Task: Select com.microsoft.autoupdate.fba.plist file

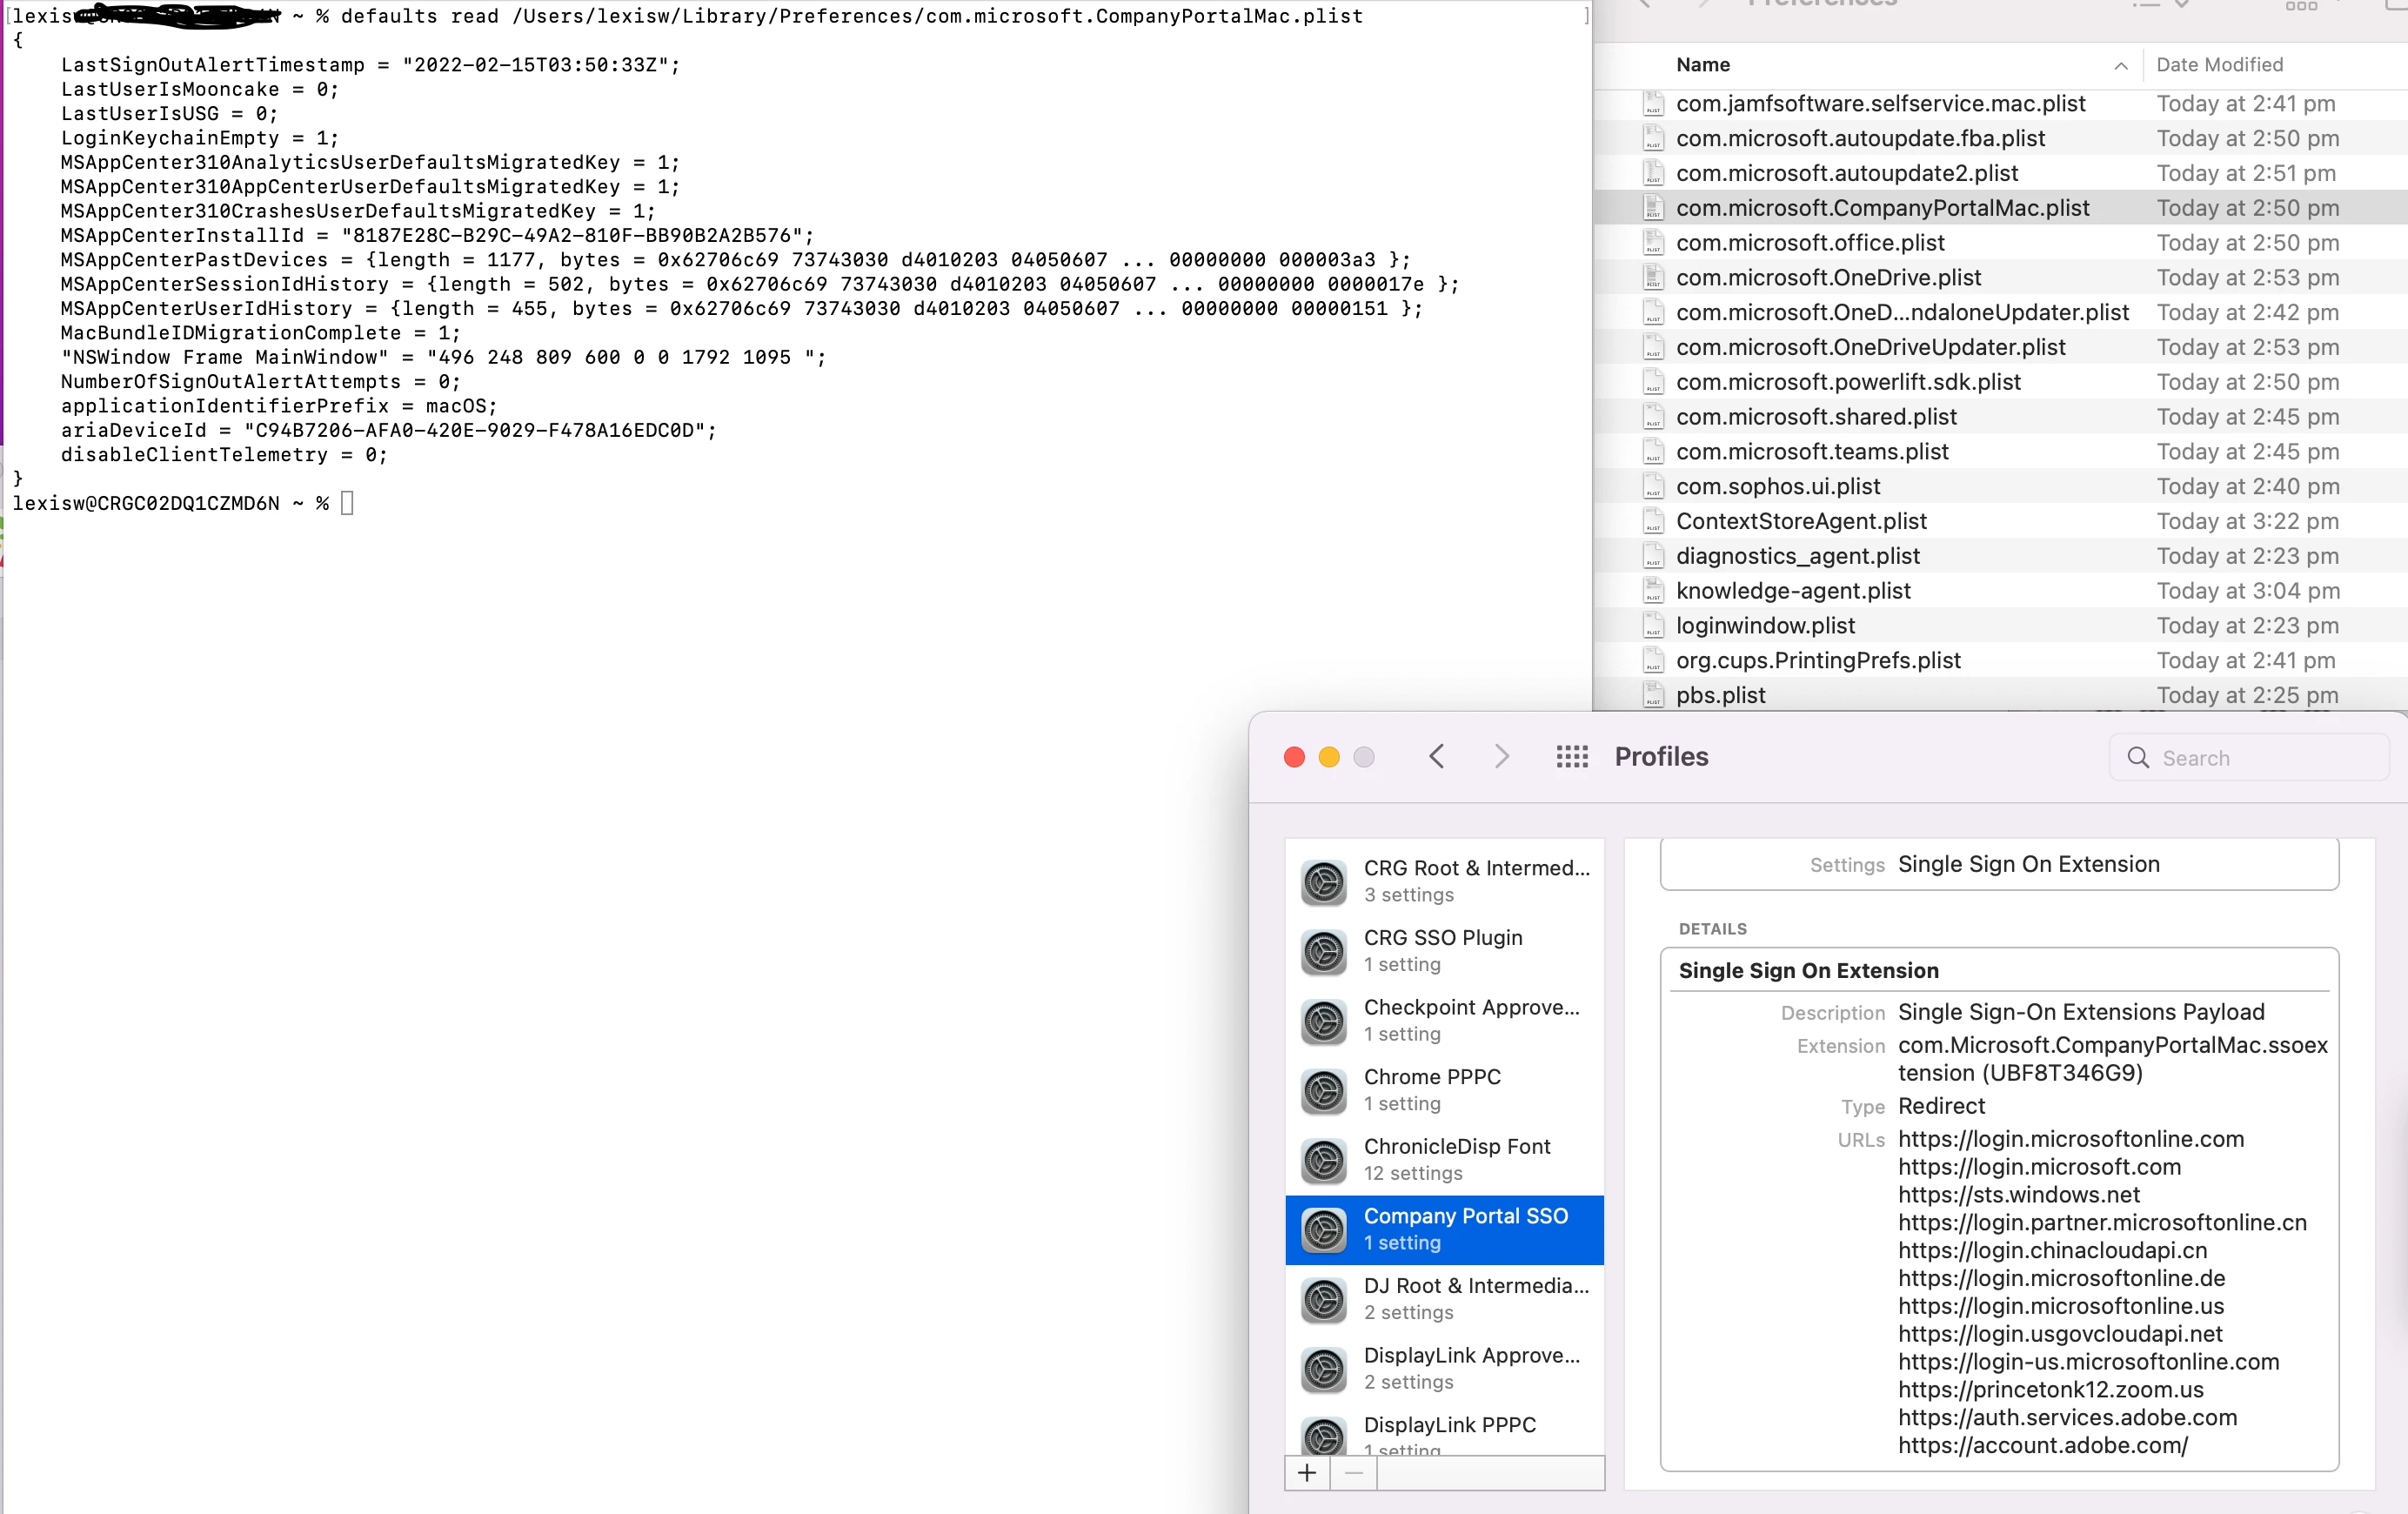Action: click(2000, 138)
